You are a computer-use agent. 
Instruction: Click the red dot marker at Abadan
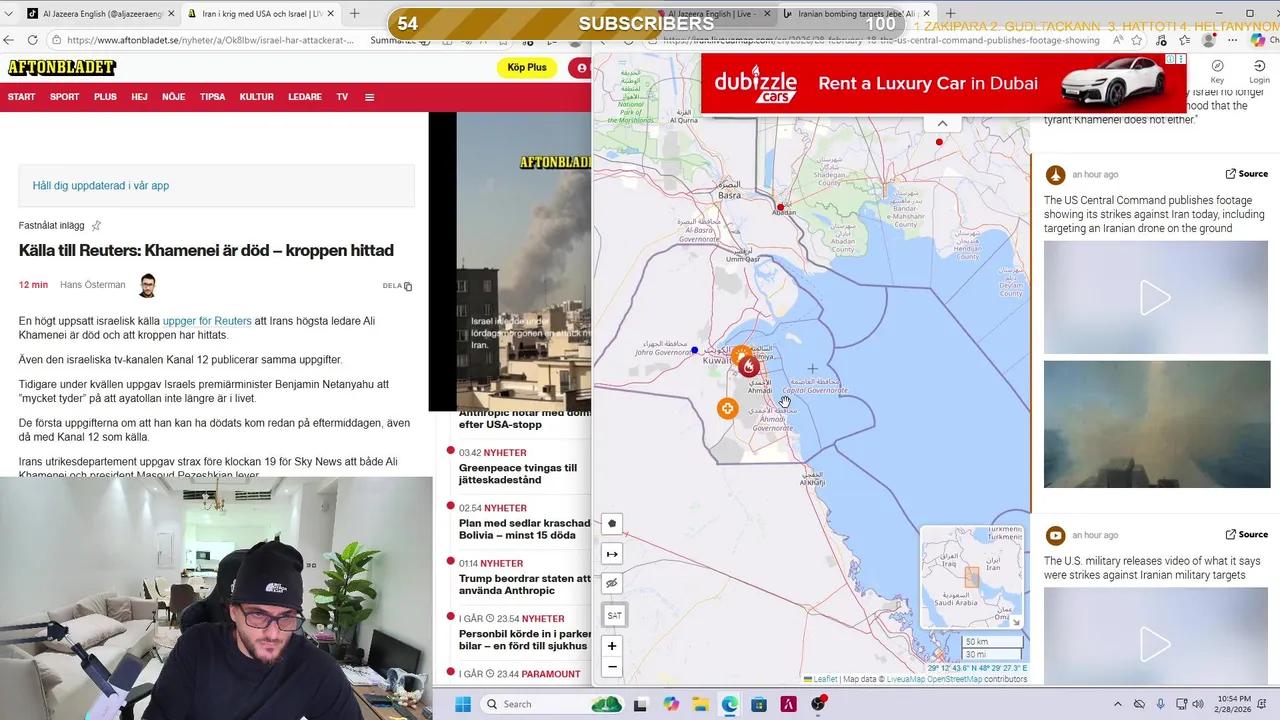[781, 208]
